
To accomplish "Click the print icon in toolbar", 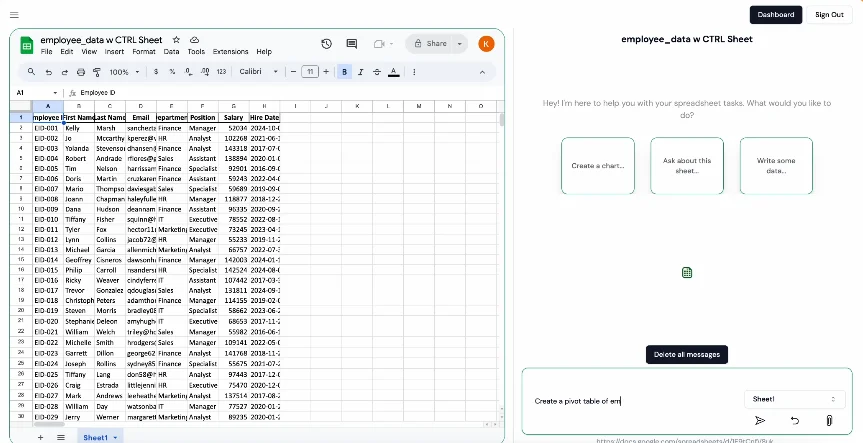I will [x=80, y=72].
